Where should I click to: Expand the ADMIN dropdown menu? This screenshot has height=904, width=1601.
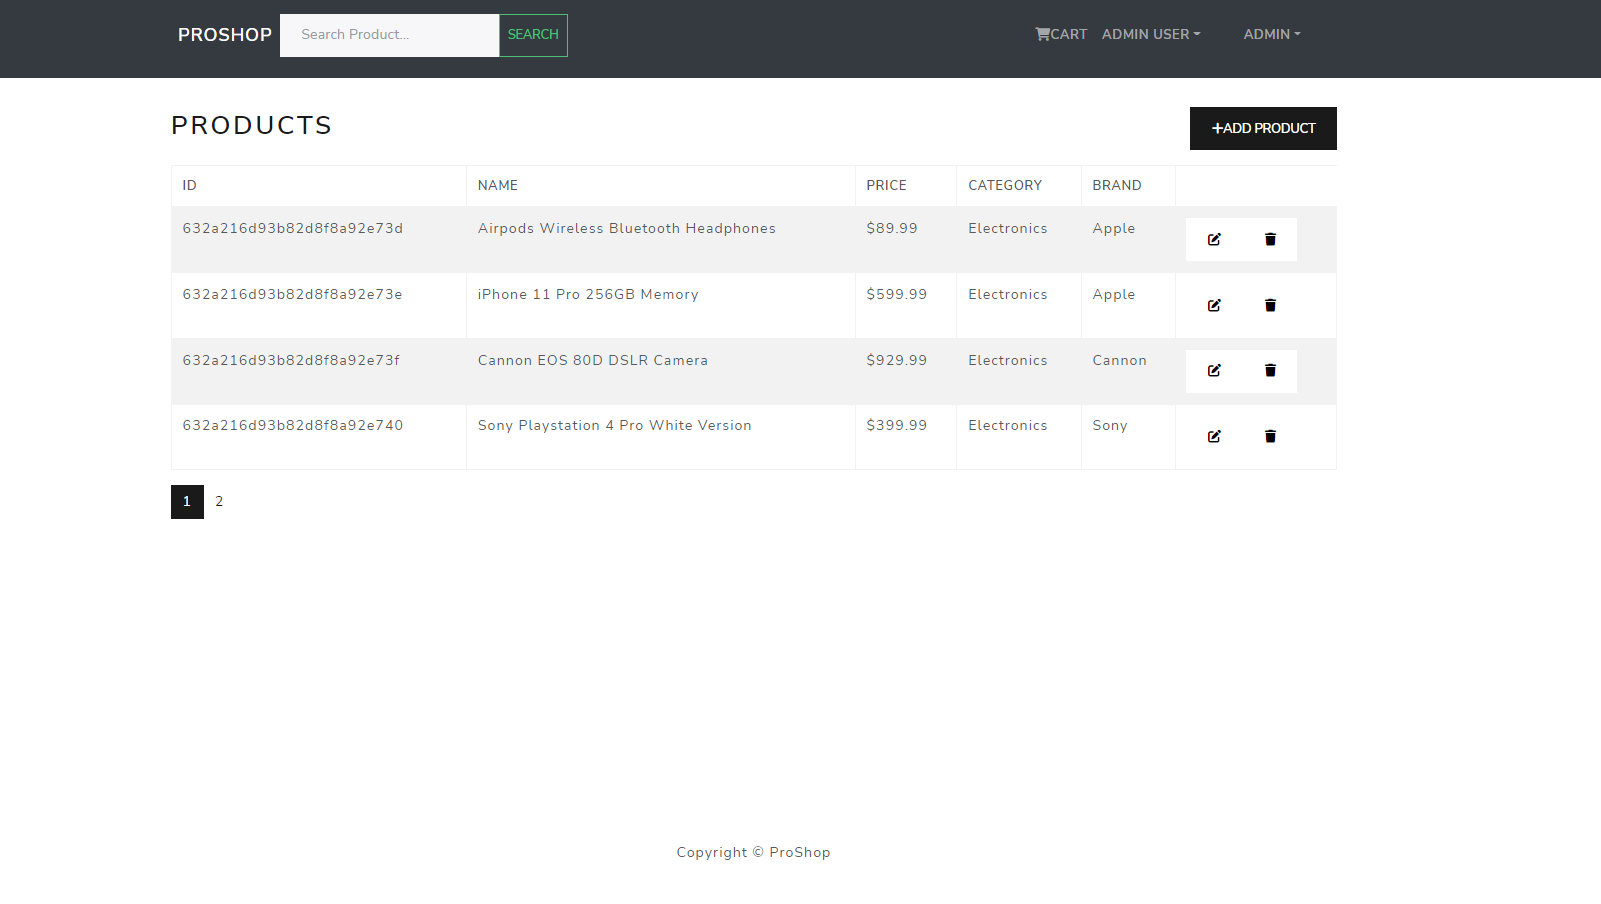(1271, 34)
